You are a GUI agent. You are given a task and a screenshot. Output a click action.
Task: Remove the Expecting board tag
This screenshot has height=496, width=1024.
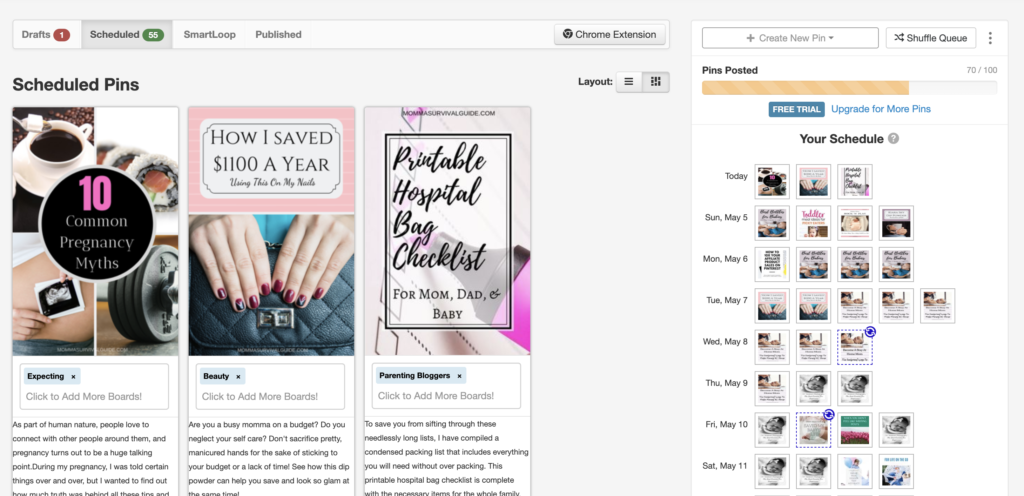pos(73,377)
